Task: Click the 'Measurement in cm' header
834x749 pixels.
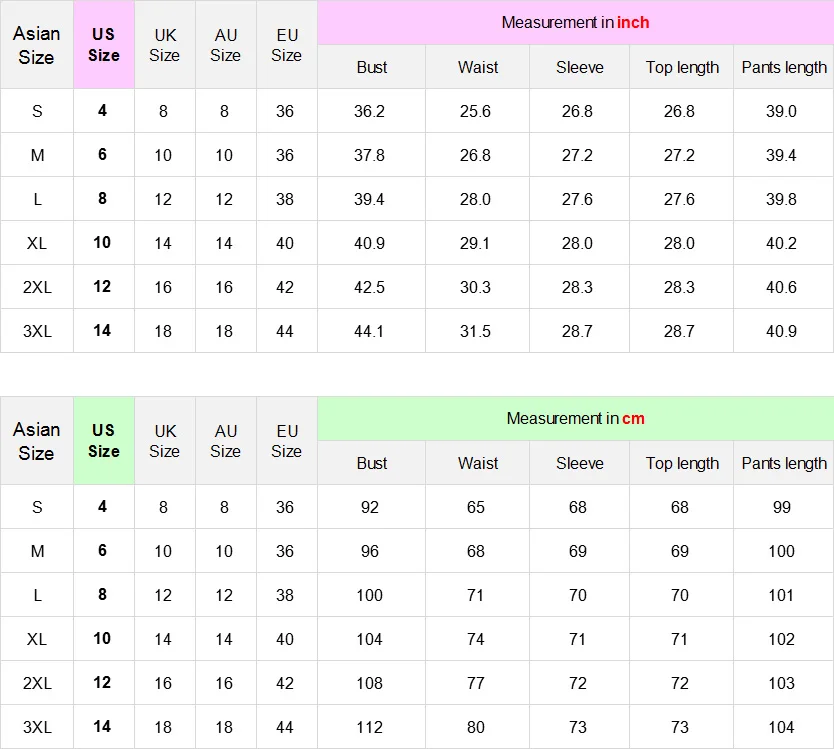Action: click(x=576, y=419)
